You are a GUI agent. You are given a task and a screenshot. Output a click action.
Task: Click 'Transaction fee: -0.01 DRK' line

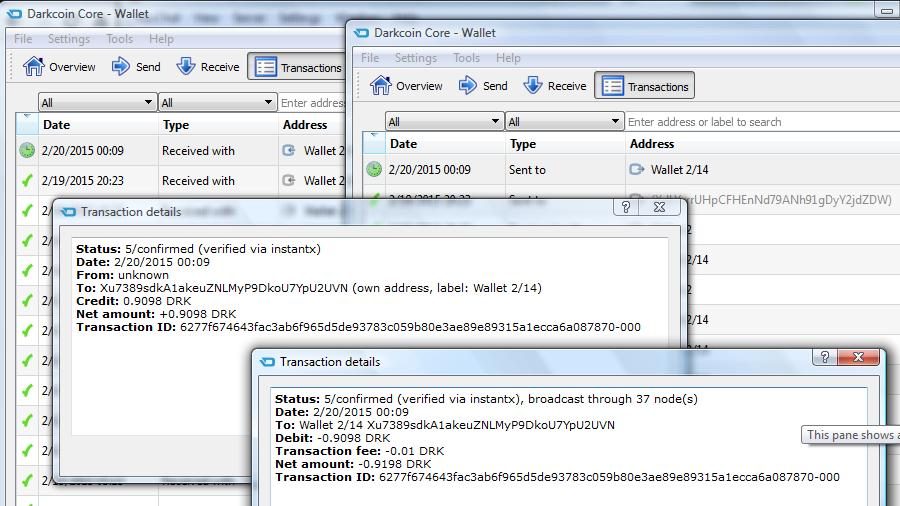click(359, 451)
